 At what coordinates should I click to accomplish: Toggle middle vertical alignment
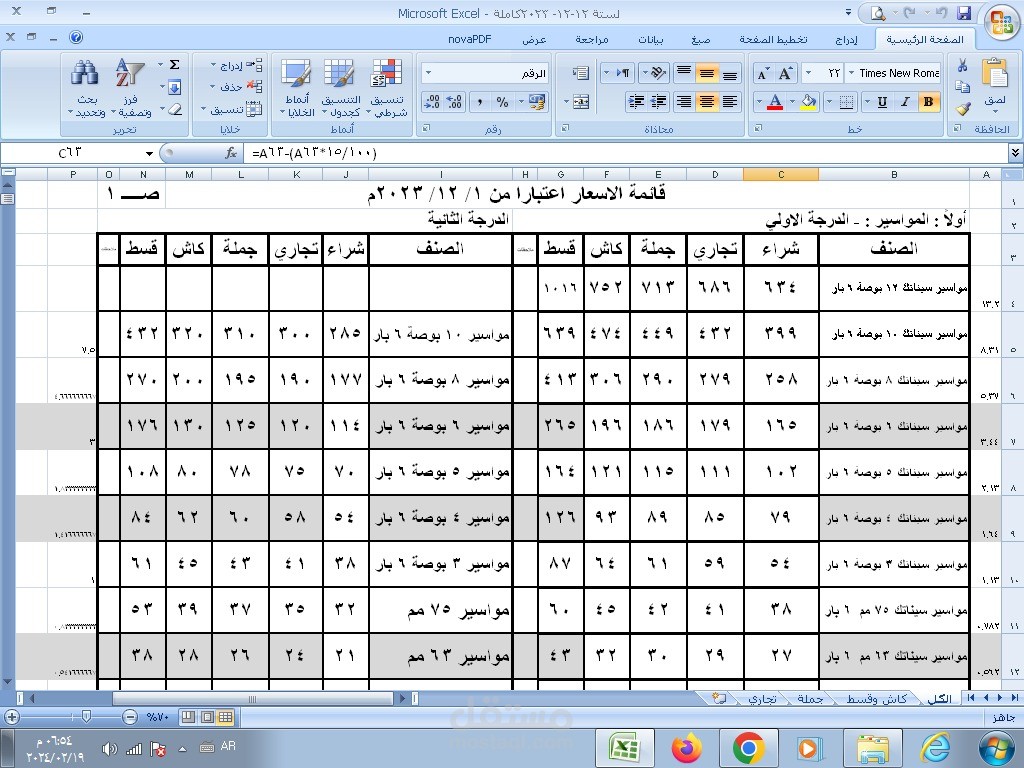point(707,73)
